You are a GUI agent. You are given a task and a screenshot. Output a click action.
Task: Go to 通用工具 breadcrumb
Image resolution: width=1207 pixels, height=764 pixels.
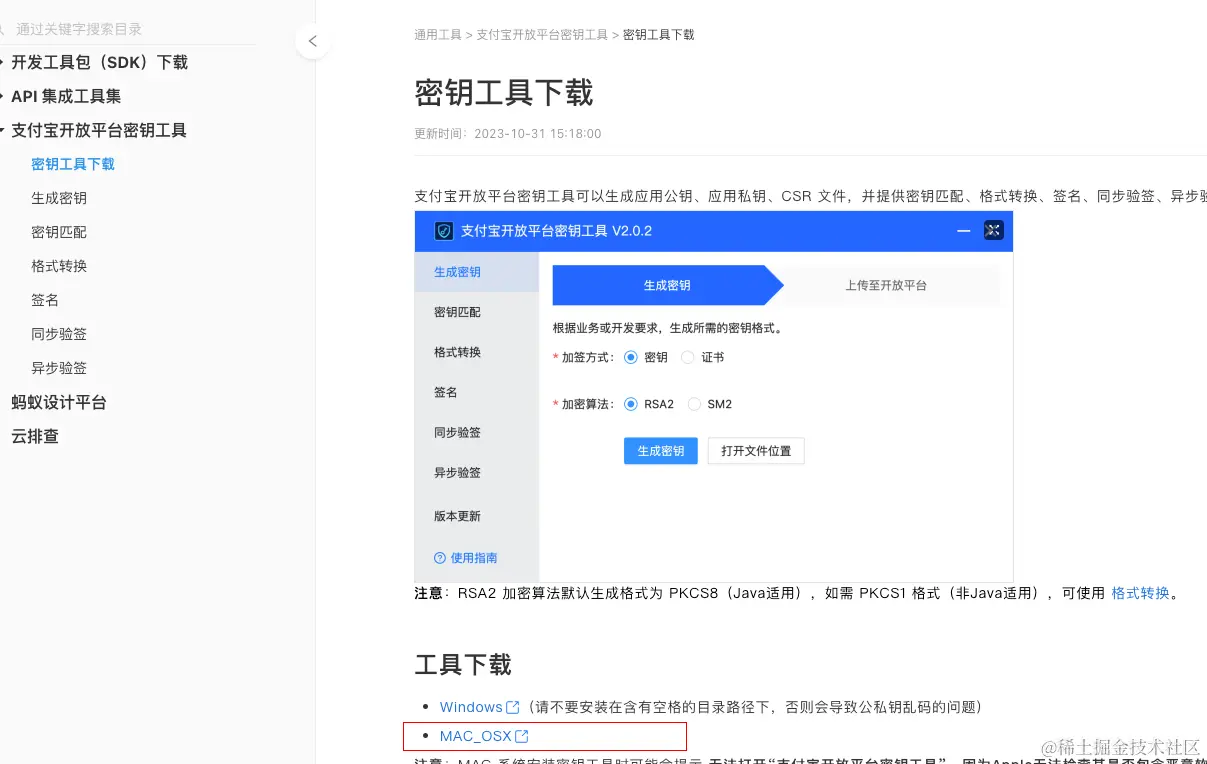click(x=438, y=34)
